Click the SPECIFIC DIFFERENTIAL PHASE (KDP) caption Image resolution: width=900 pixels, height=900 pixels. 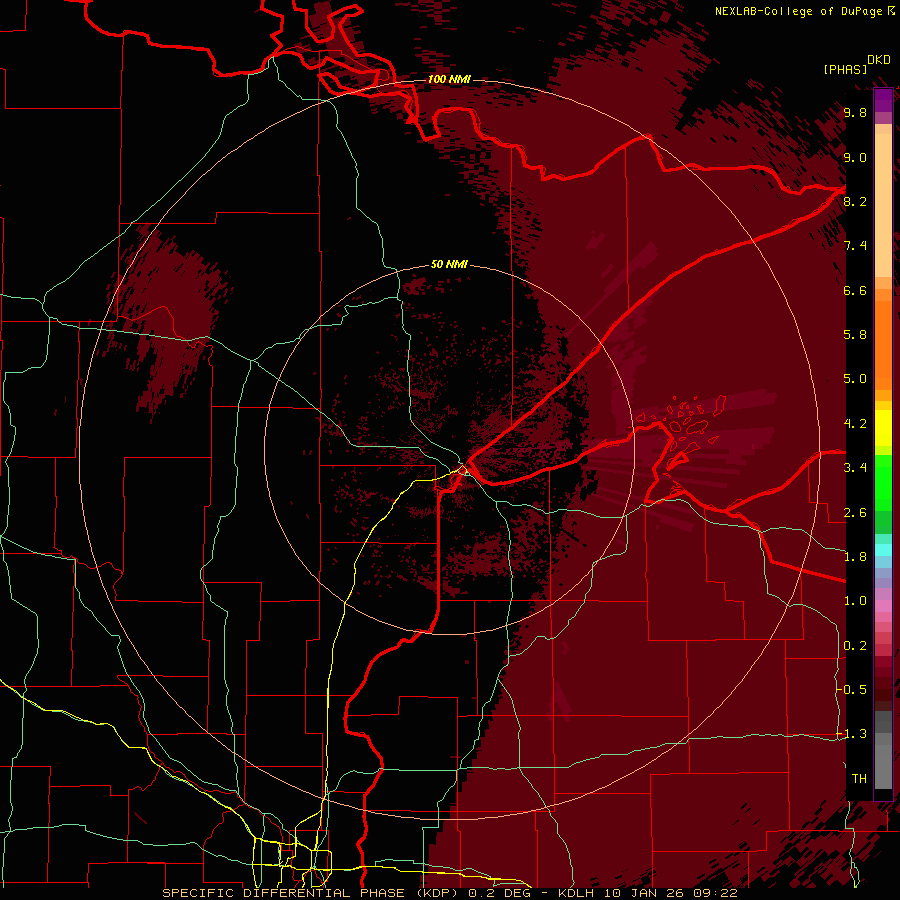point(309,893)
